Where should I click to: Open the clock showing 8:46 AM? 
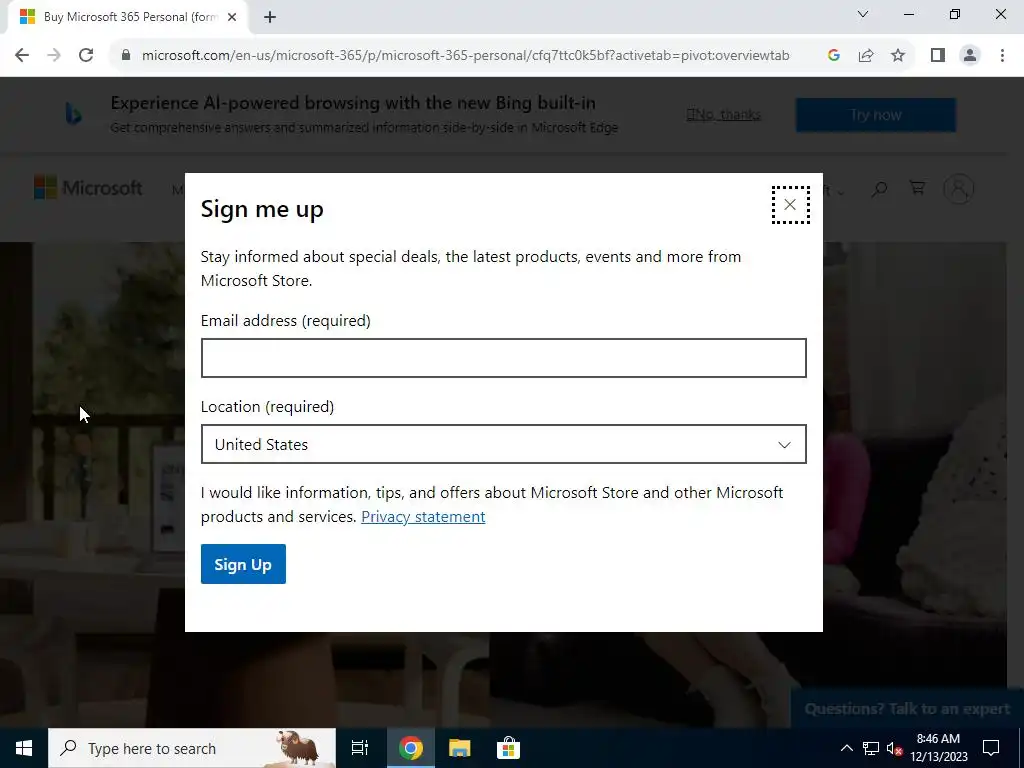[x=938, y=748]
